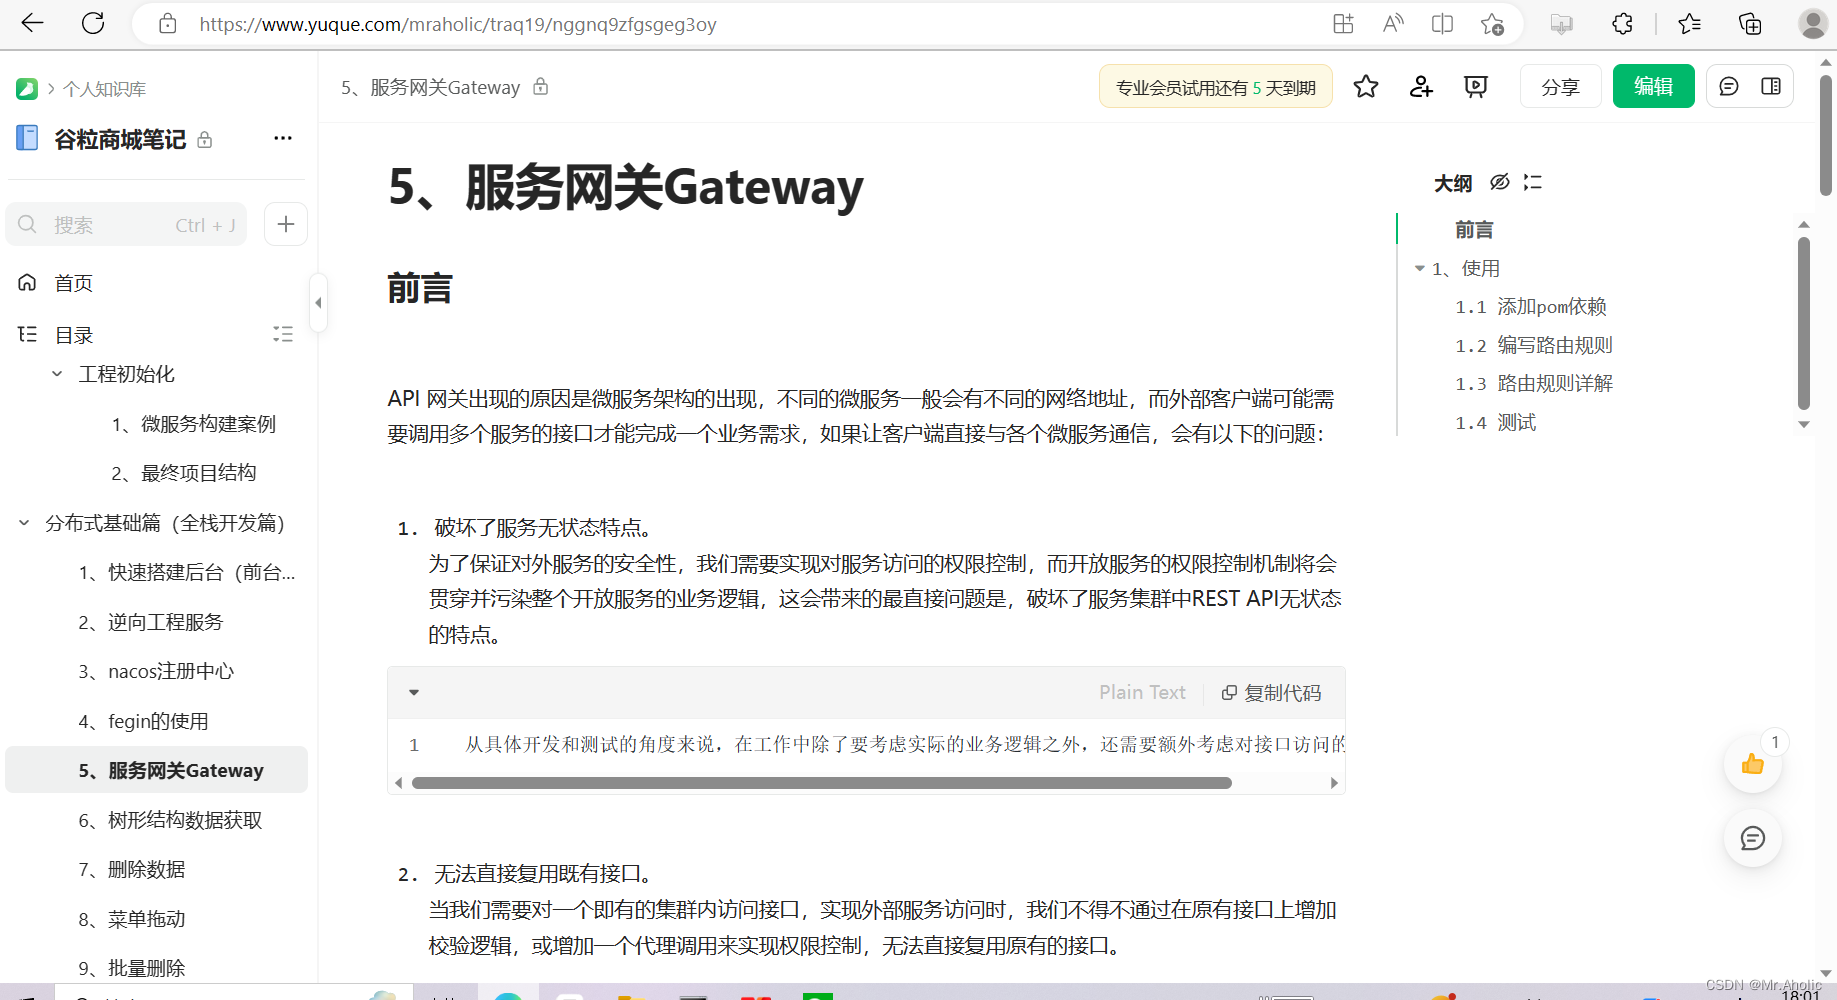
Task: Star this document using the favorite icon
Action: click(x=1366, y=86)
